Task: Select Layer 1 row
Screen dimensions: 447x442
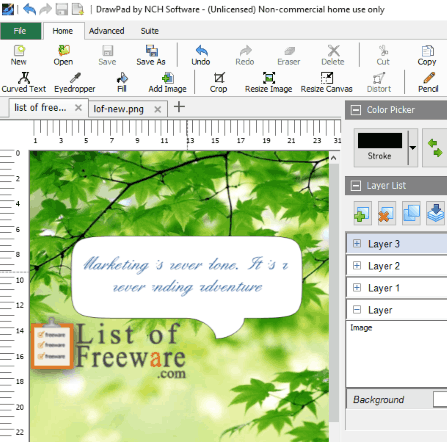Action: (x=397, y=288)
